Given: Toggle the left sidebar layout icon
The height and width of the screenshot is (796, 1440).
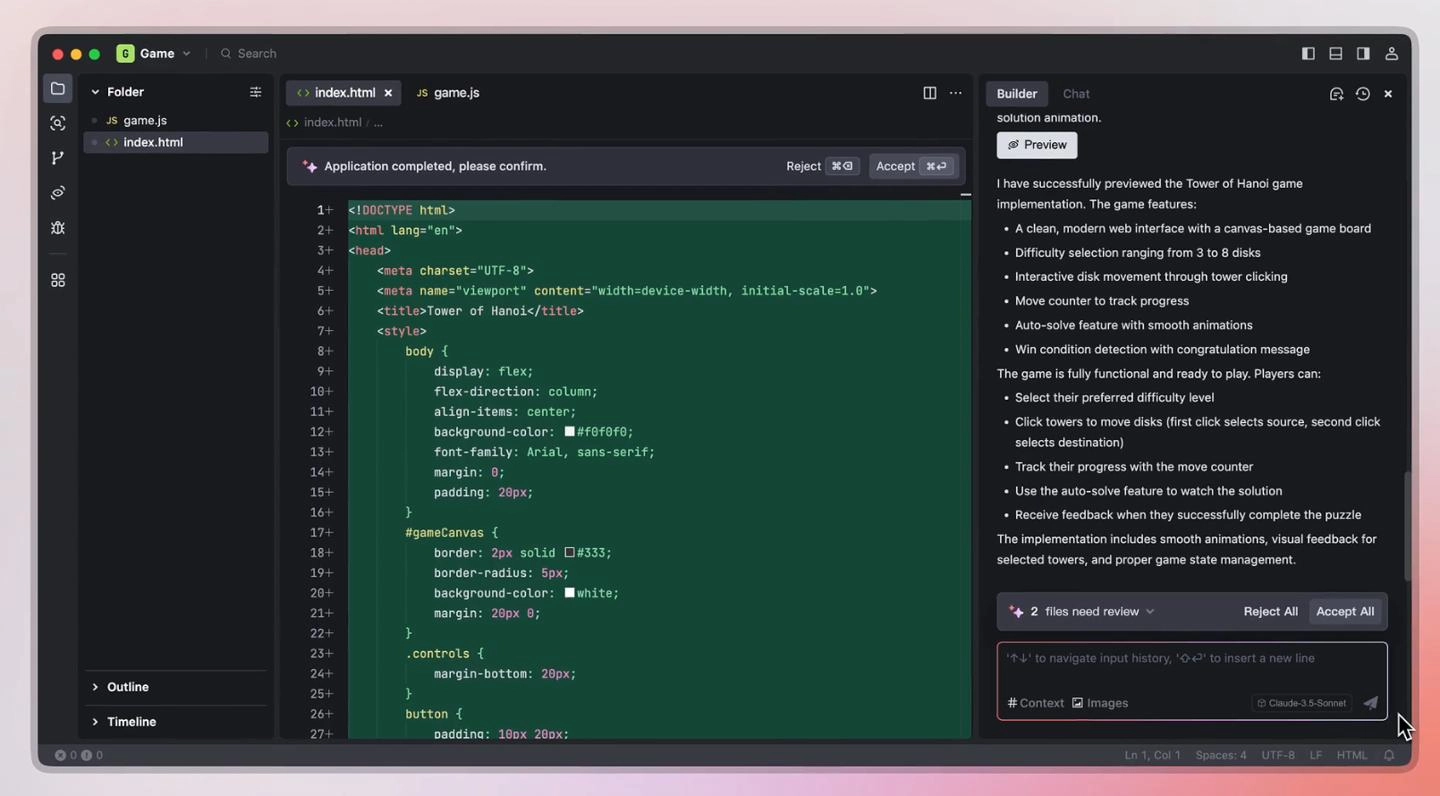Looking at the screenshot, I should click(x=1308, y=54).
